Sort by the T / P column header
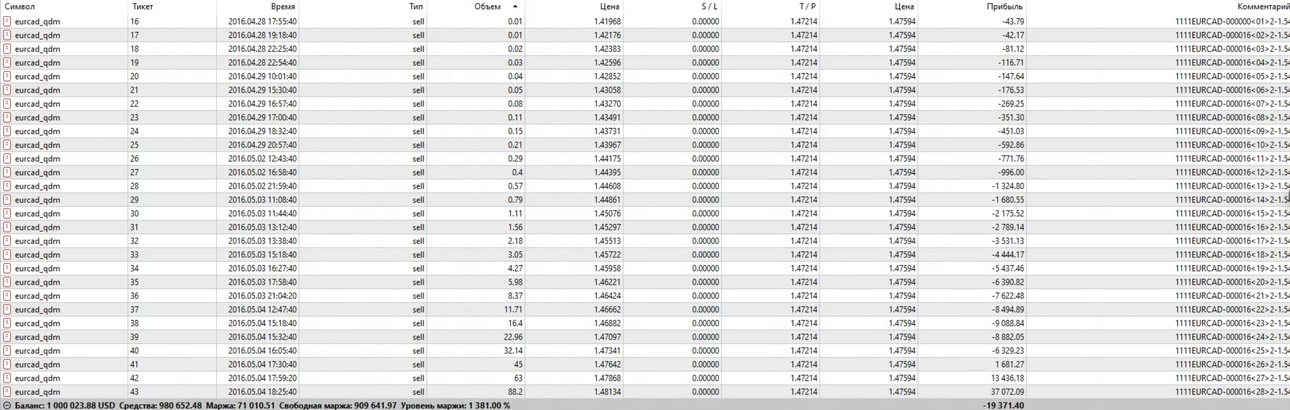The width and height of the screenshot is (1290, 410). pos(807,6)
